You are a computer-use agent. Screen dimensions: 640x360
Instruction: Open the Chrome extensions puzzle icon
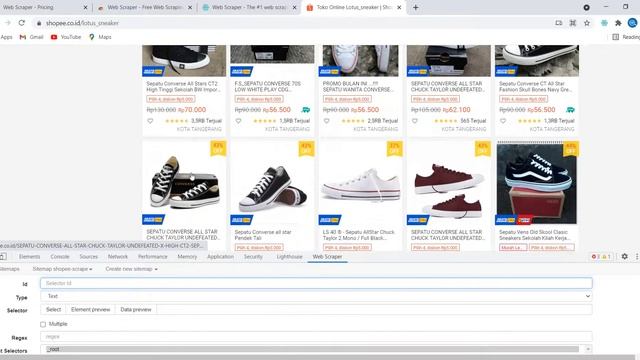click(618, 23)
